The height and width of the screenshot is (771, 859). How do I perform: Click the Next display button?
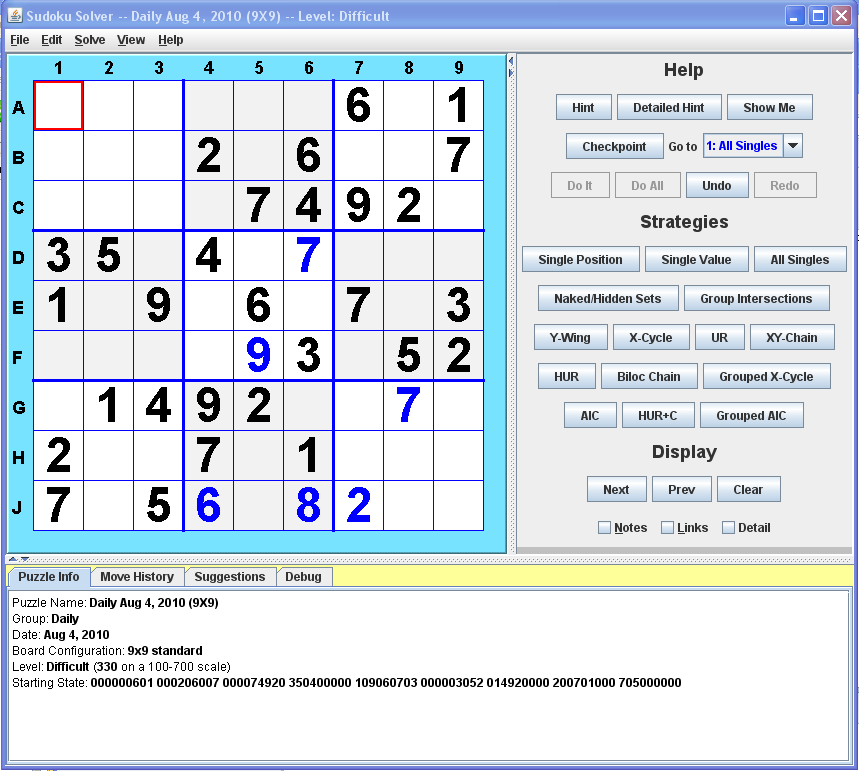click(x=616, y=489)
